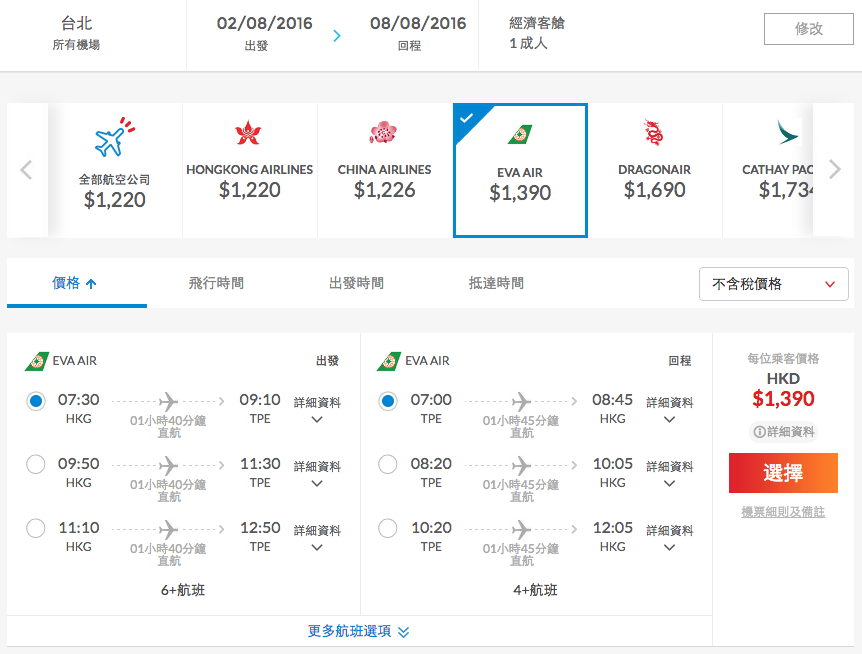Expand 詳細資料 for the 11:10 outbound flight
Viewport: 862px width, 654px height.
pyautogui.click(x=317, y=537)
